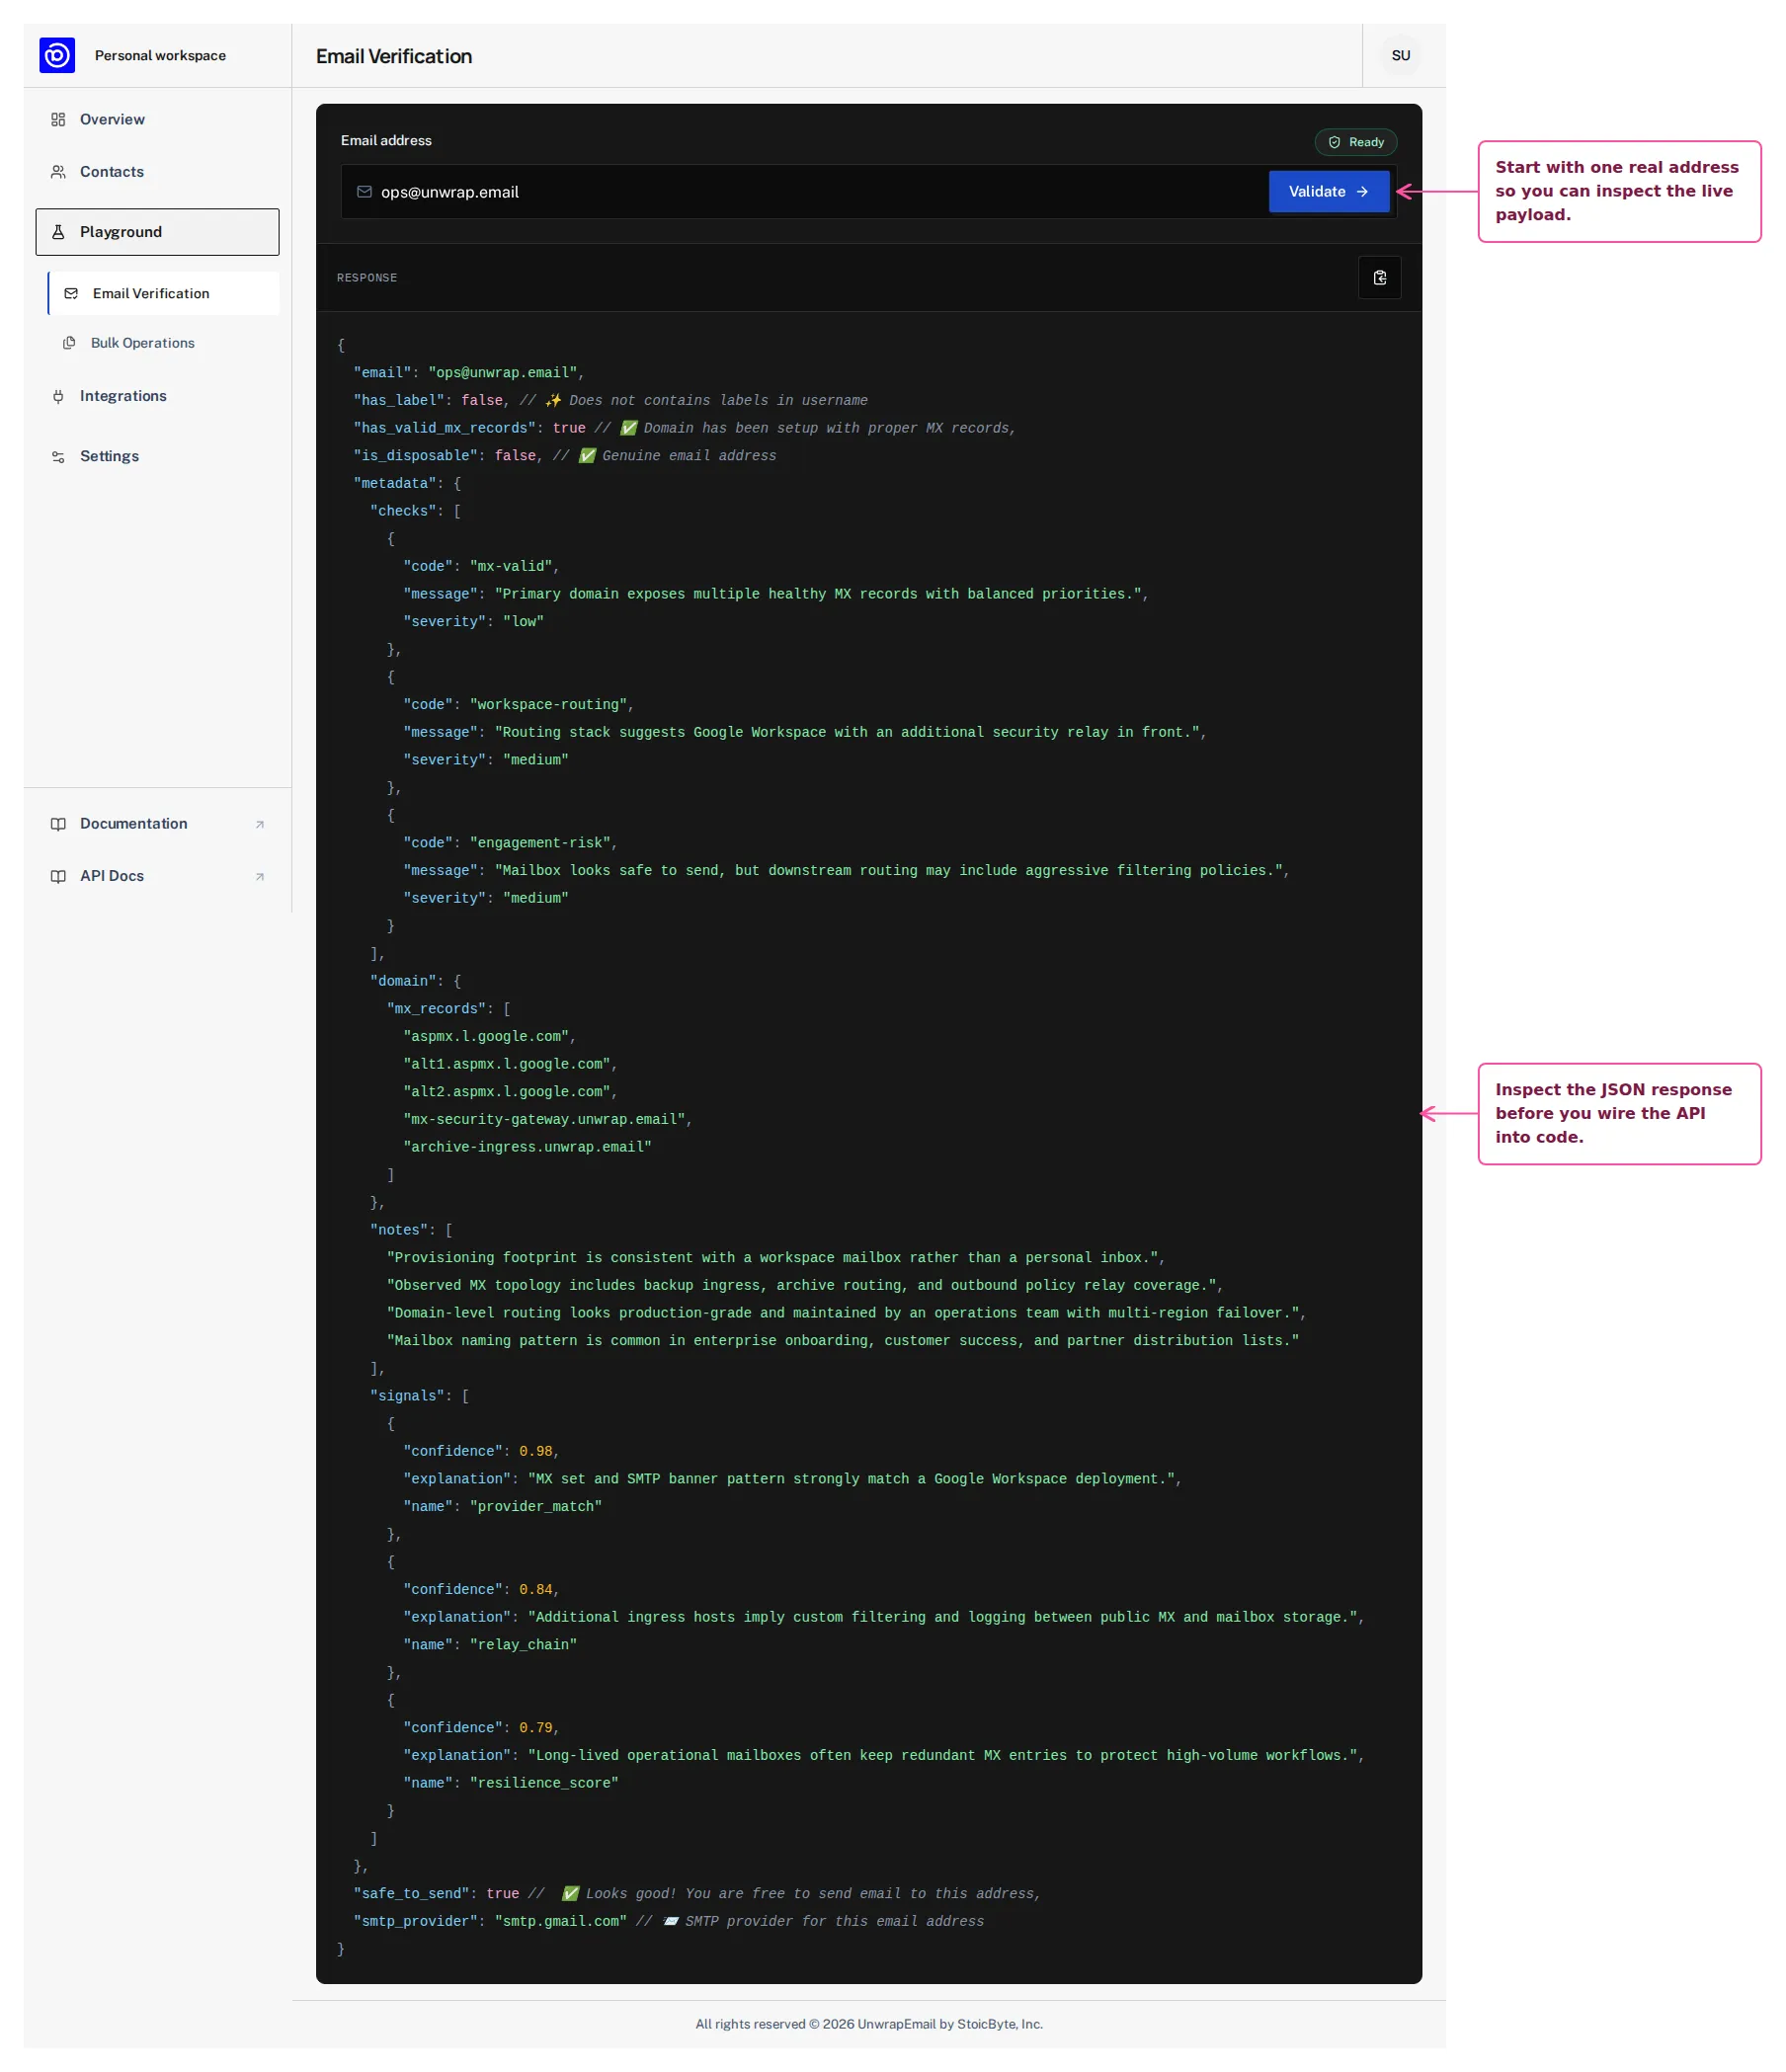Open the Contacts section
Image resolution: width=1786 pixels, height=2072 pixels.
157,172
